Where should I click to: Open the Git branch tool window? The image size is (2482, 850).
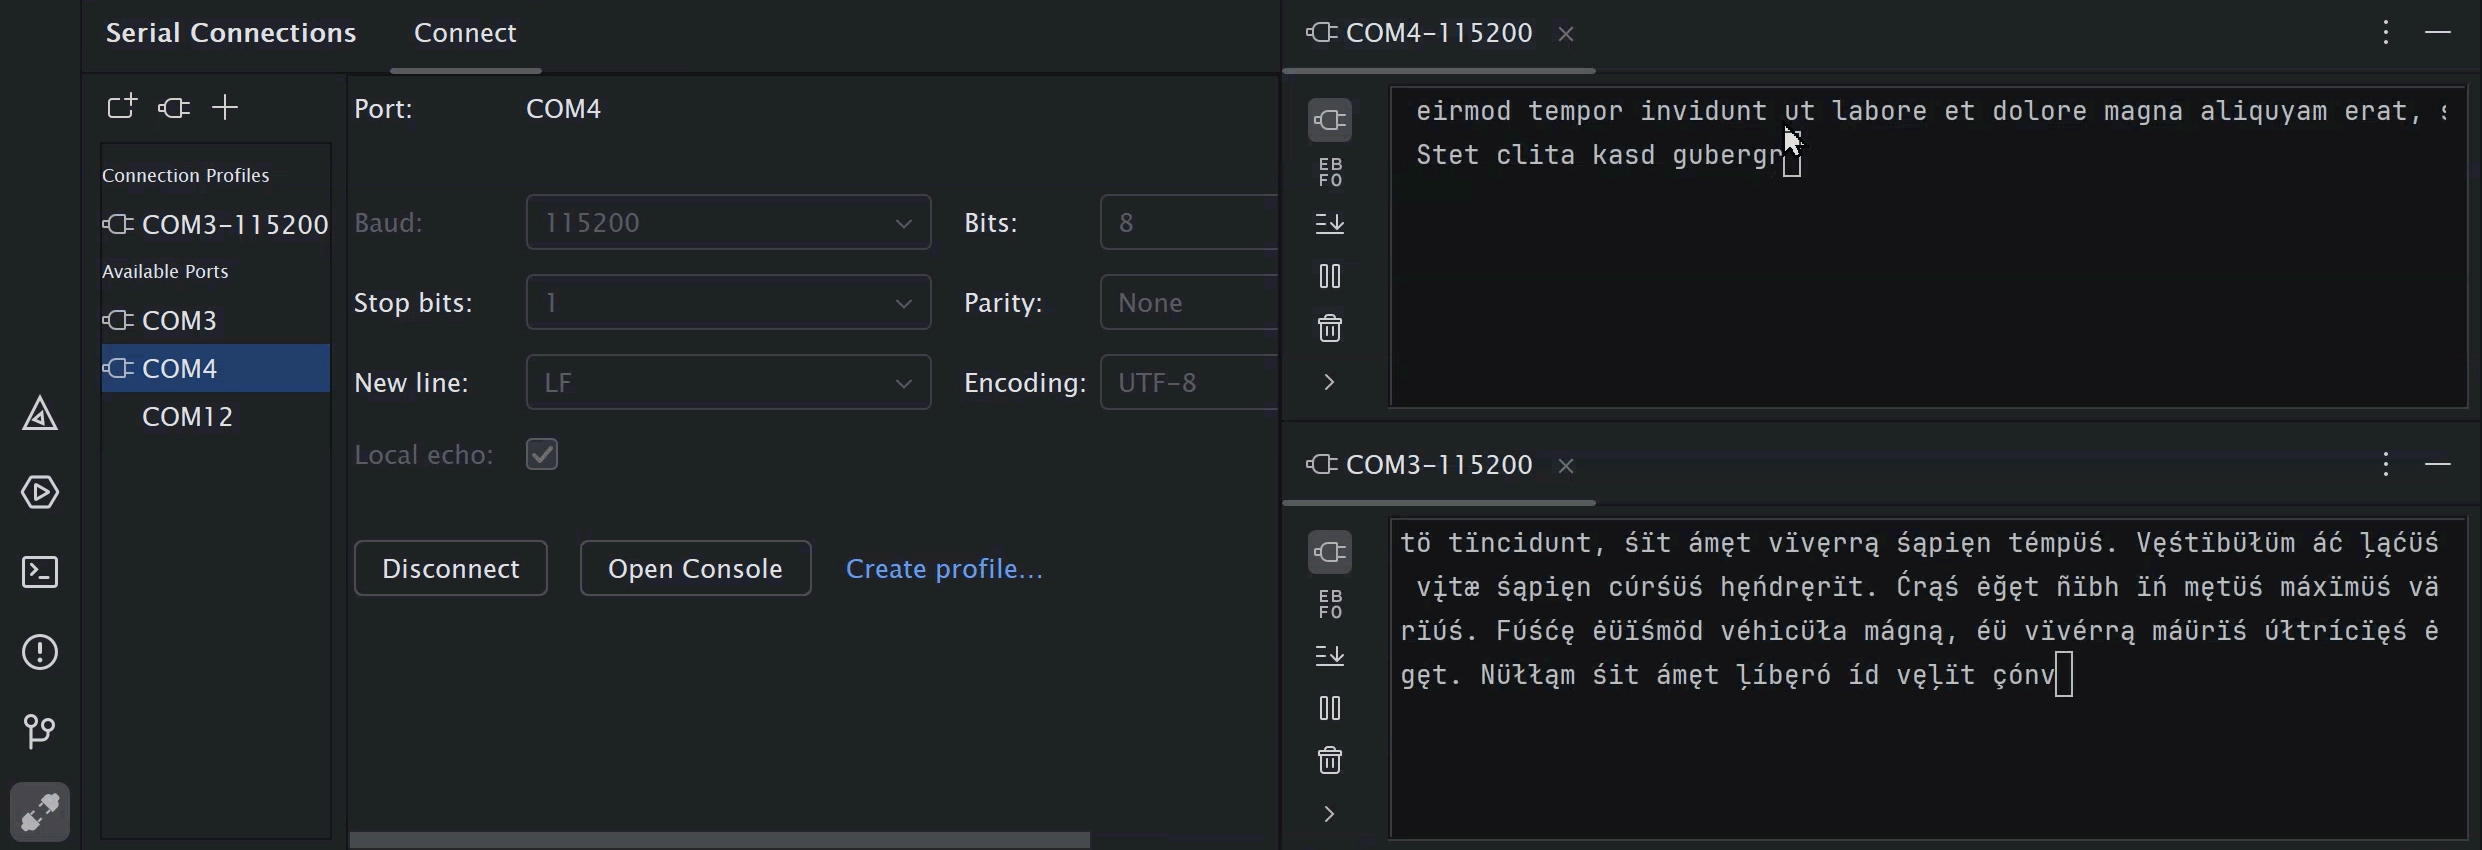[x=40, y=731]
